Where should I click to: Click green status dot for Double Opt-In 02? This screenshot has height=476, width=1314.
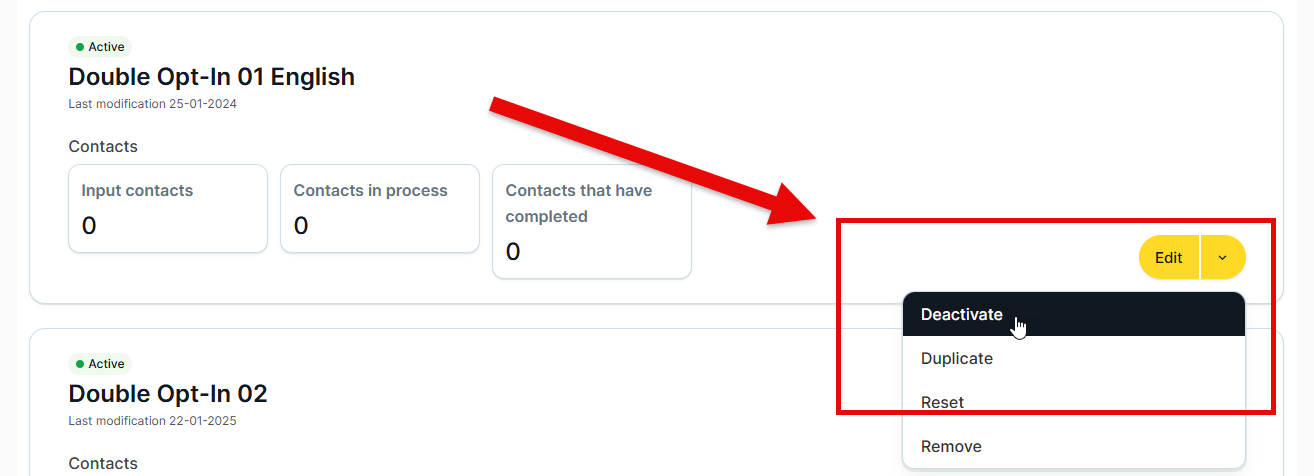point(80,364)
